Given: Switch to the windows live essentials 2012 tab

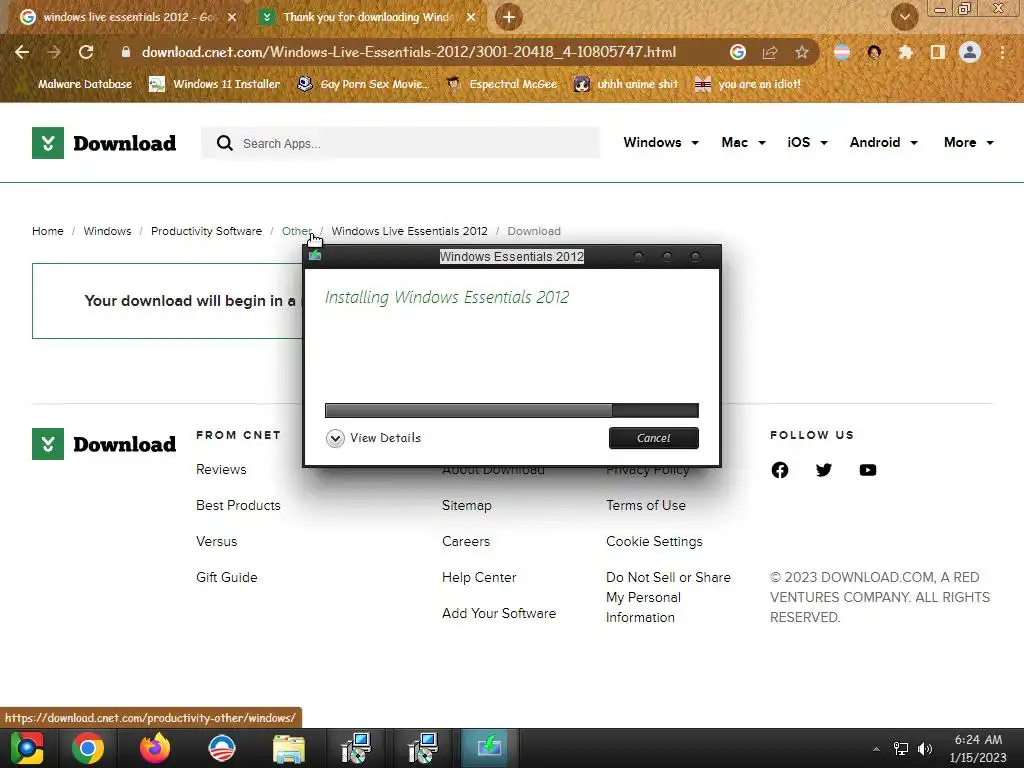Looking at the screenshot, I should pos(127,17).
